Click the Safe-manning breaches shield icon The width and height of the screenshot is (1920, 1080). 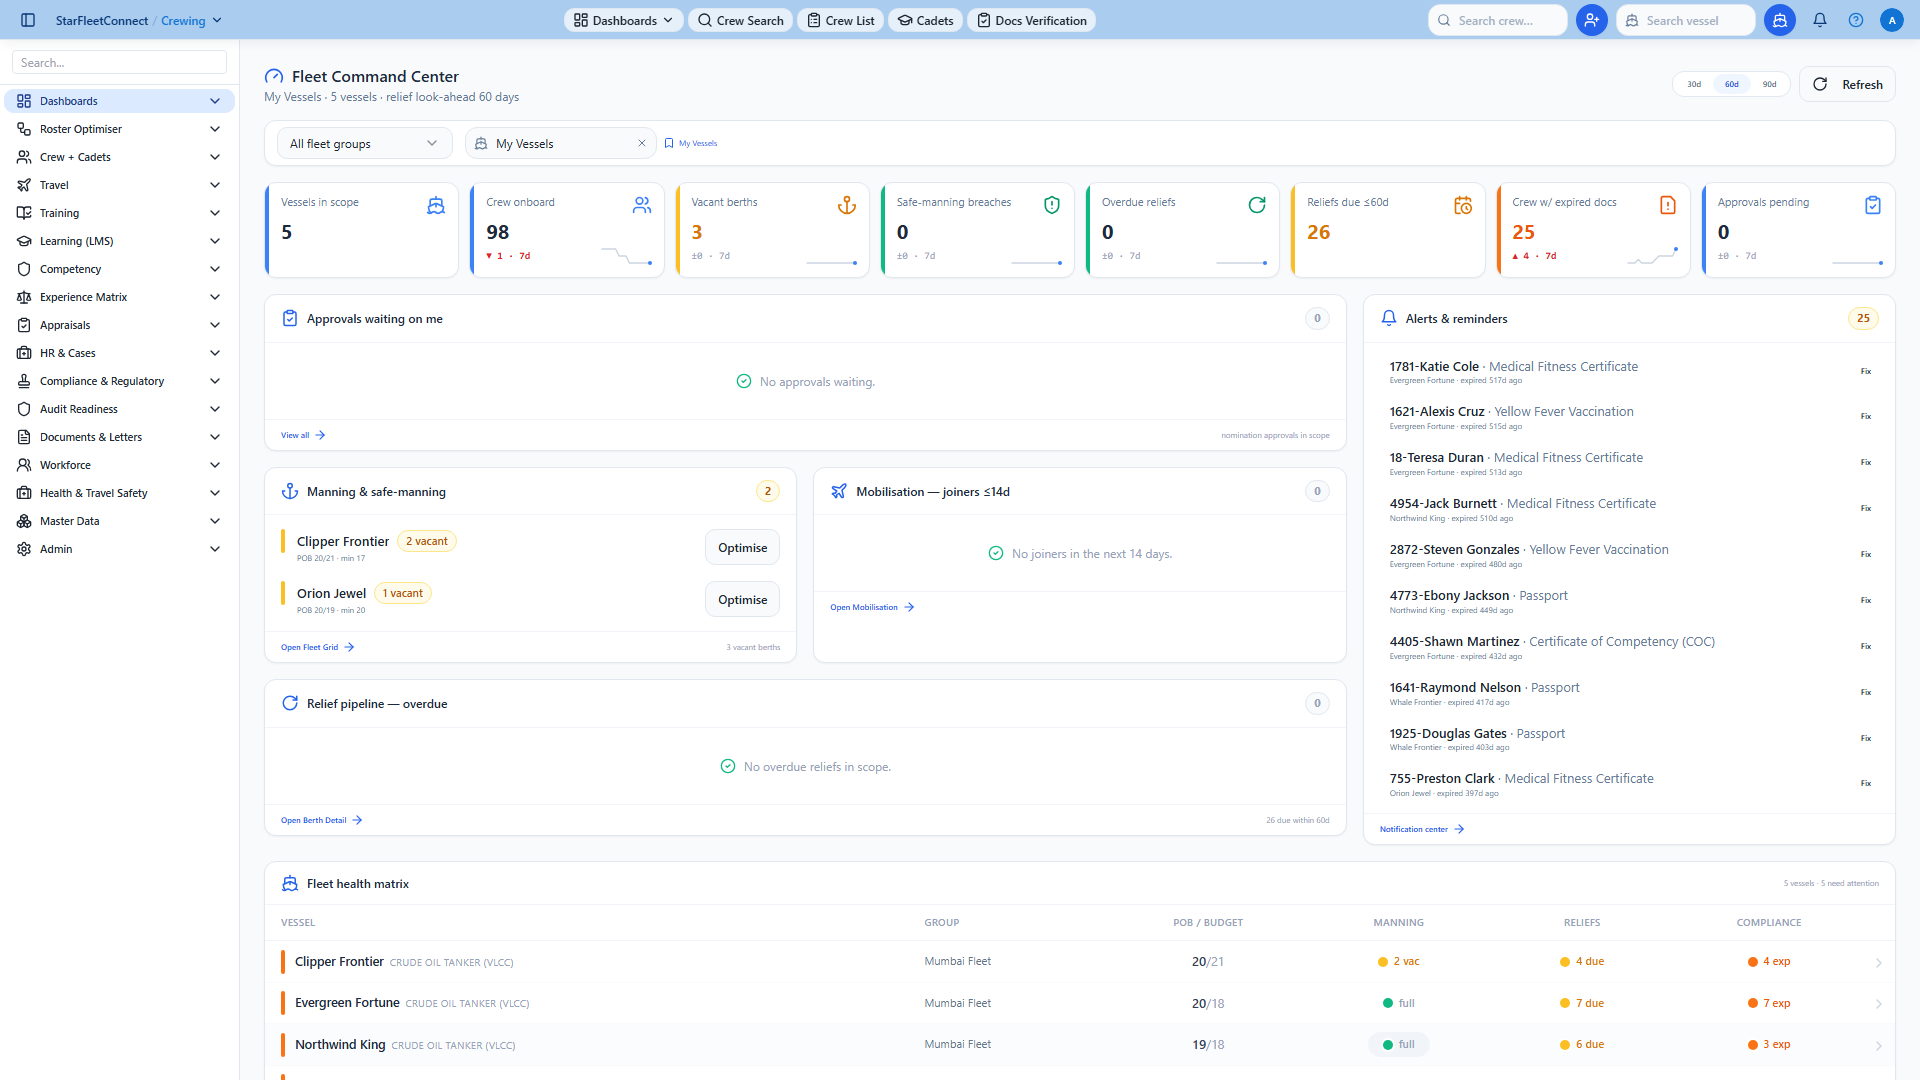(x=1052, y=205)
